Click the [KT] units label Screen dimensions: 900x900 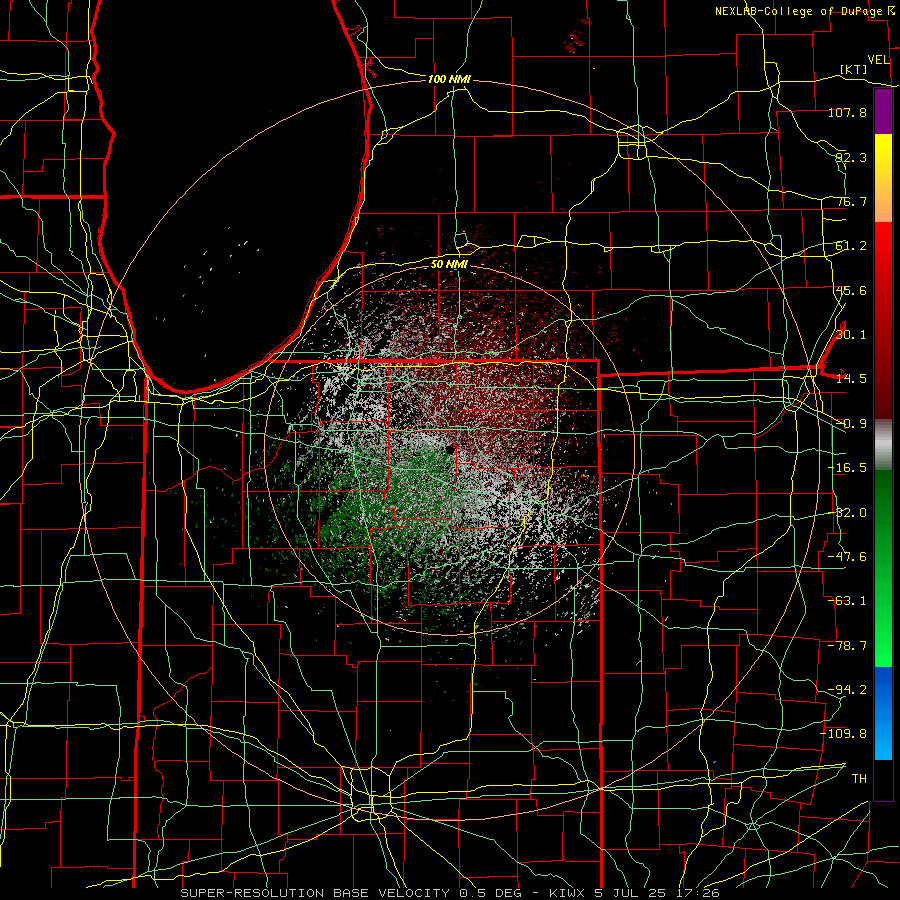(x=853, y=69)
